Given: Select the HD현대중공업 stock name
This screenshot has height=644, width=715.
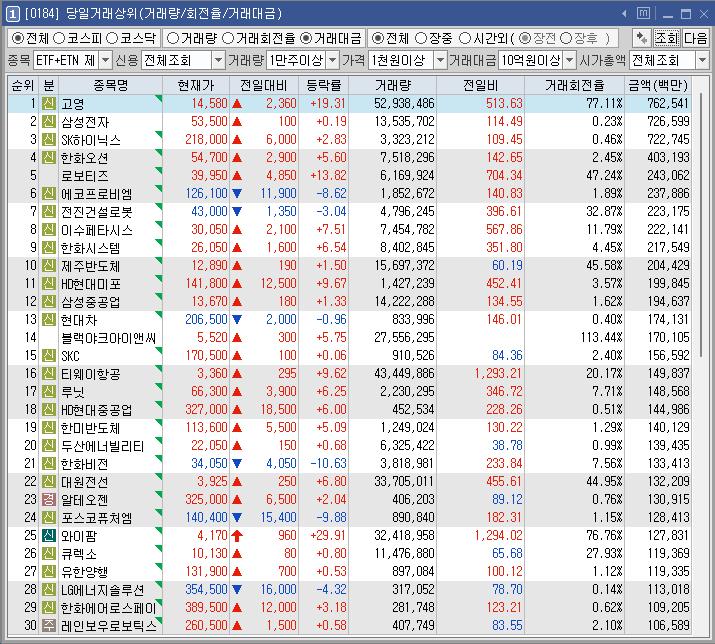Looking at the screenshot, I should tap(97, 410).
